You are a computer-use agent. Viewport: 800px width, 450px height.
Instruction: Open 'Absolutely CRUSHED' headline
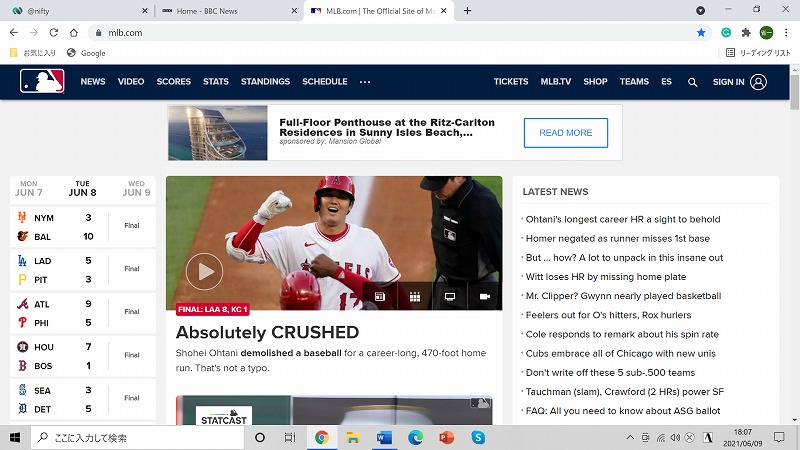tap(267, 332)
